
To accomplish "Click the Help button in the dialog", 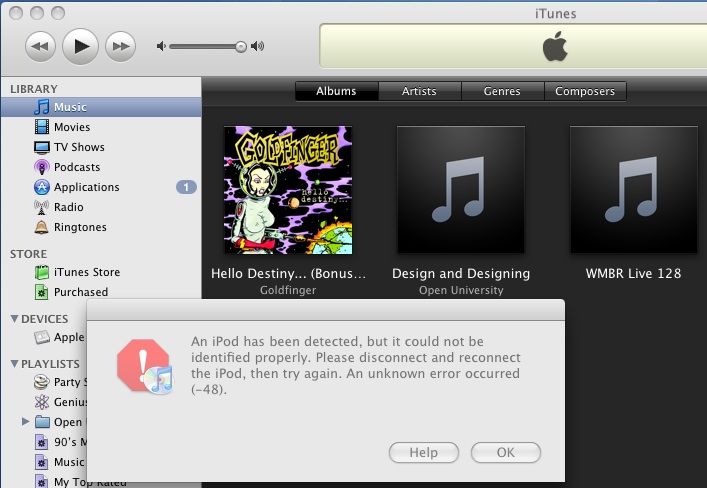I will point(423,452).
